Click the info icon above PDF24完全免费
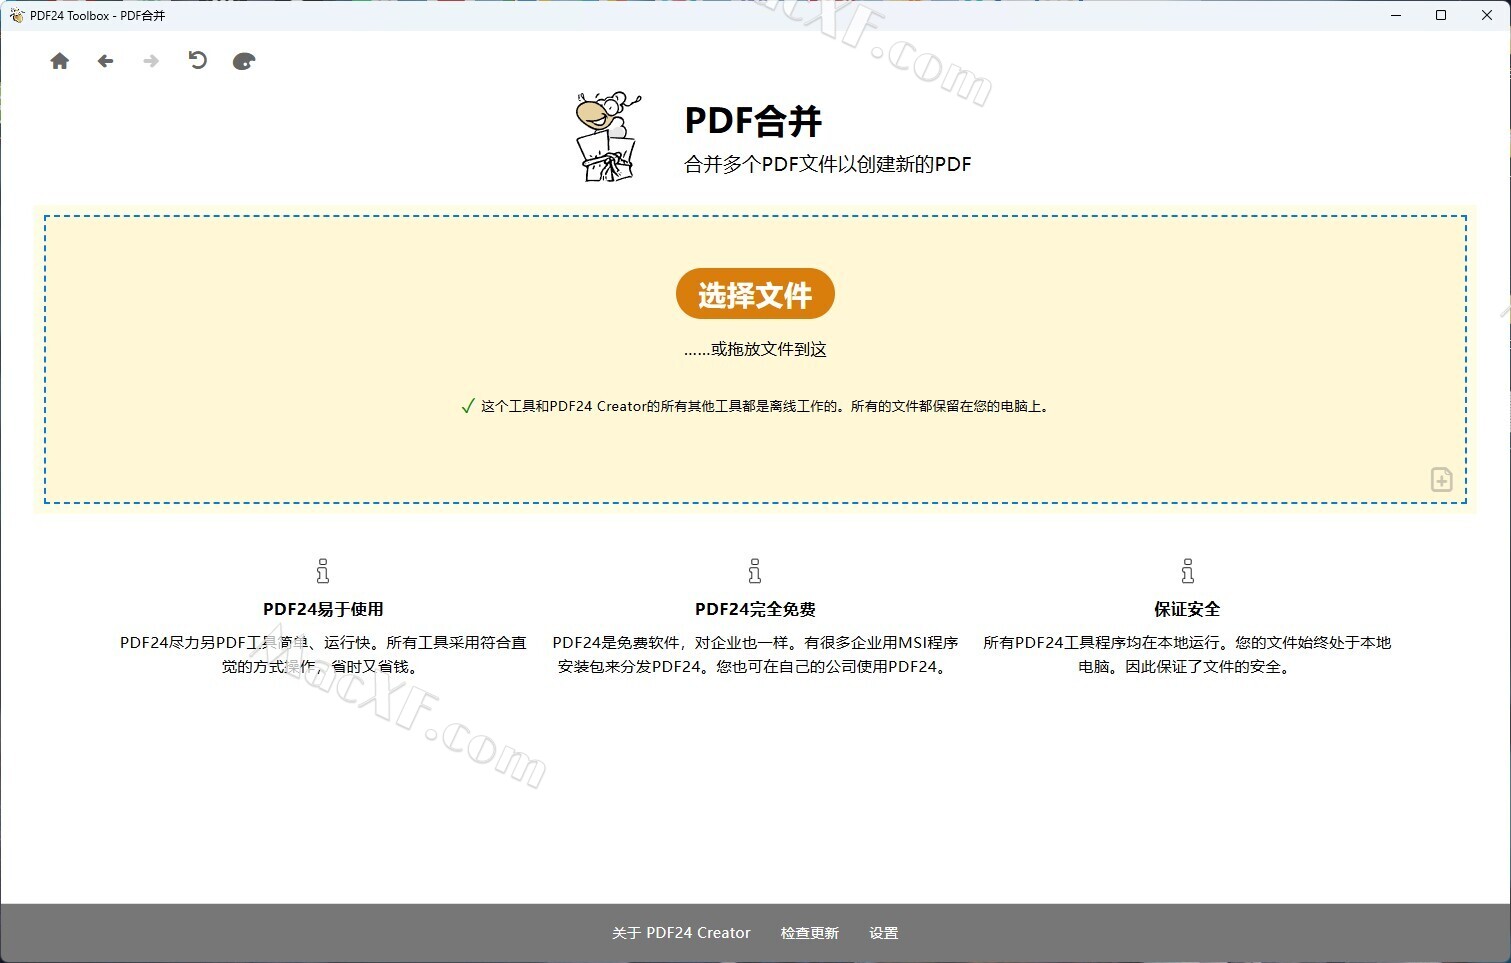The width and height of the screenshot is (1511, 963). pos(755,571)
